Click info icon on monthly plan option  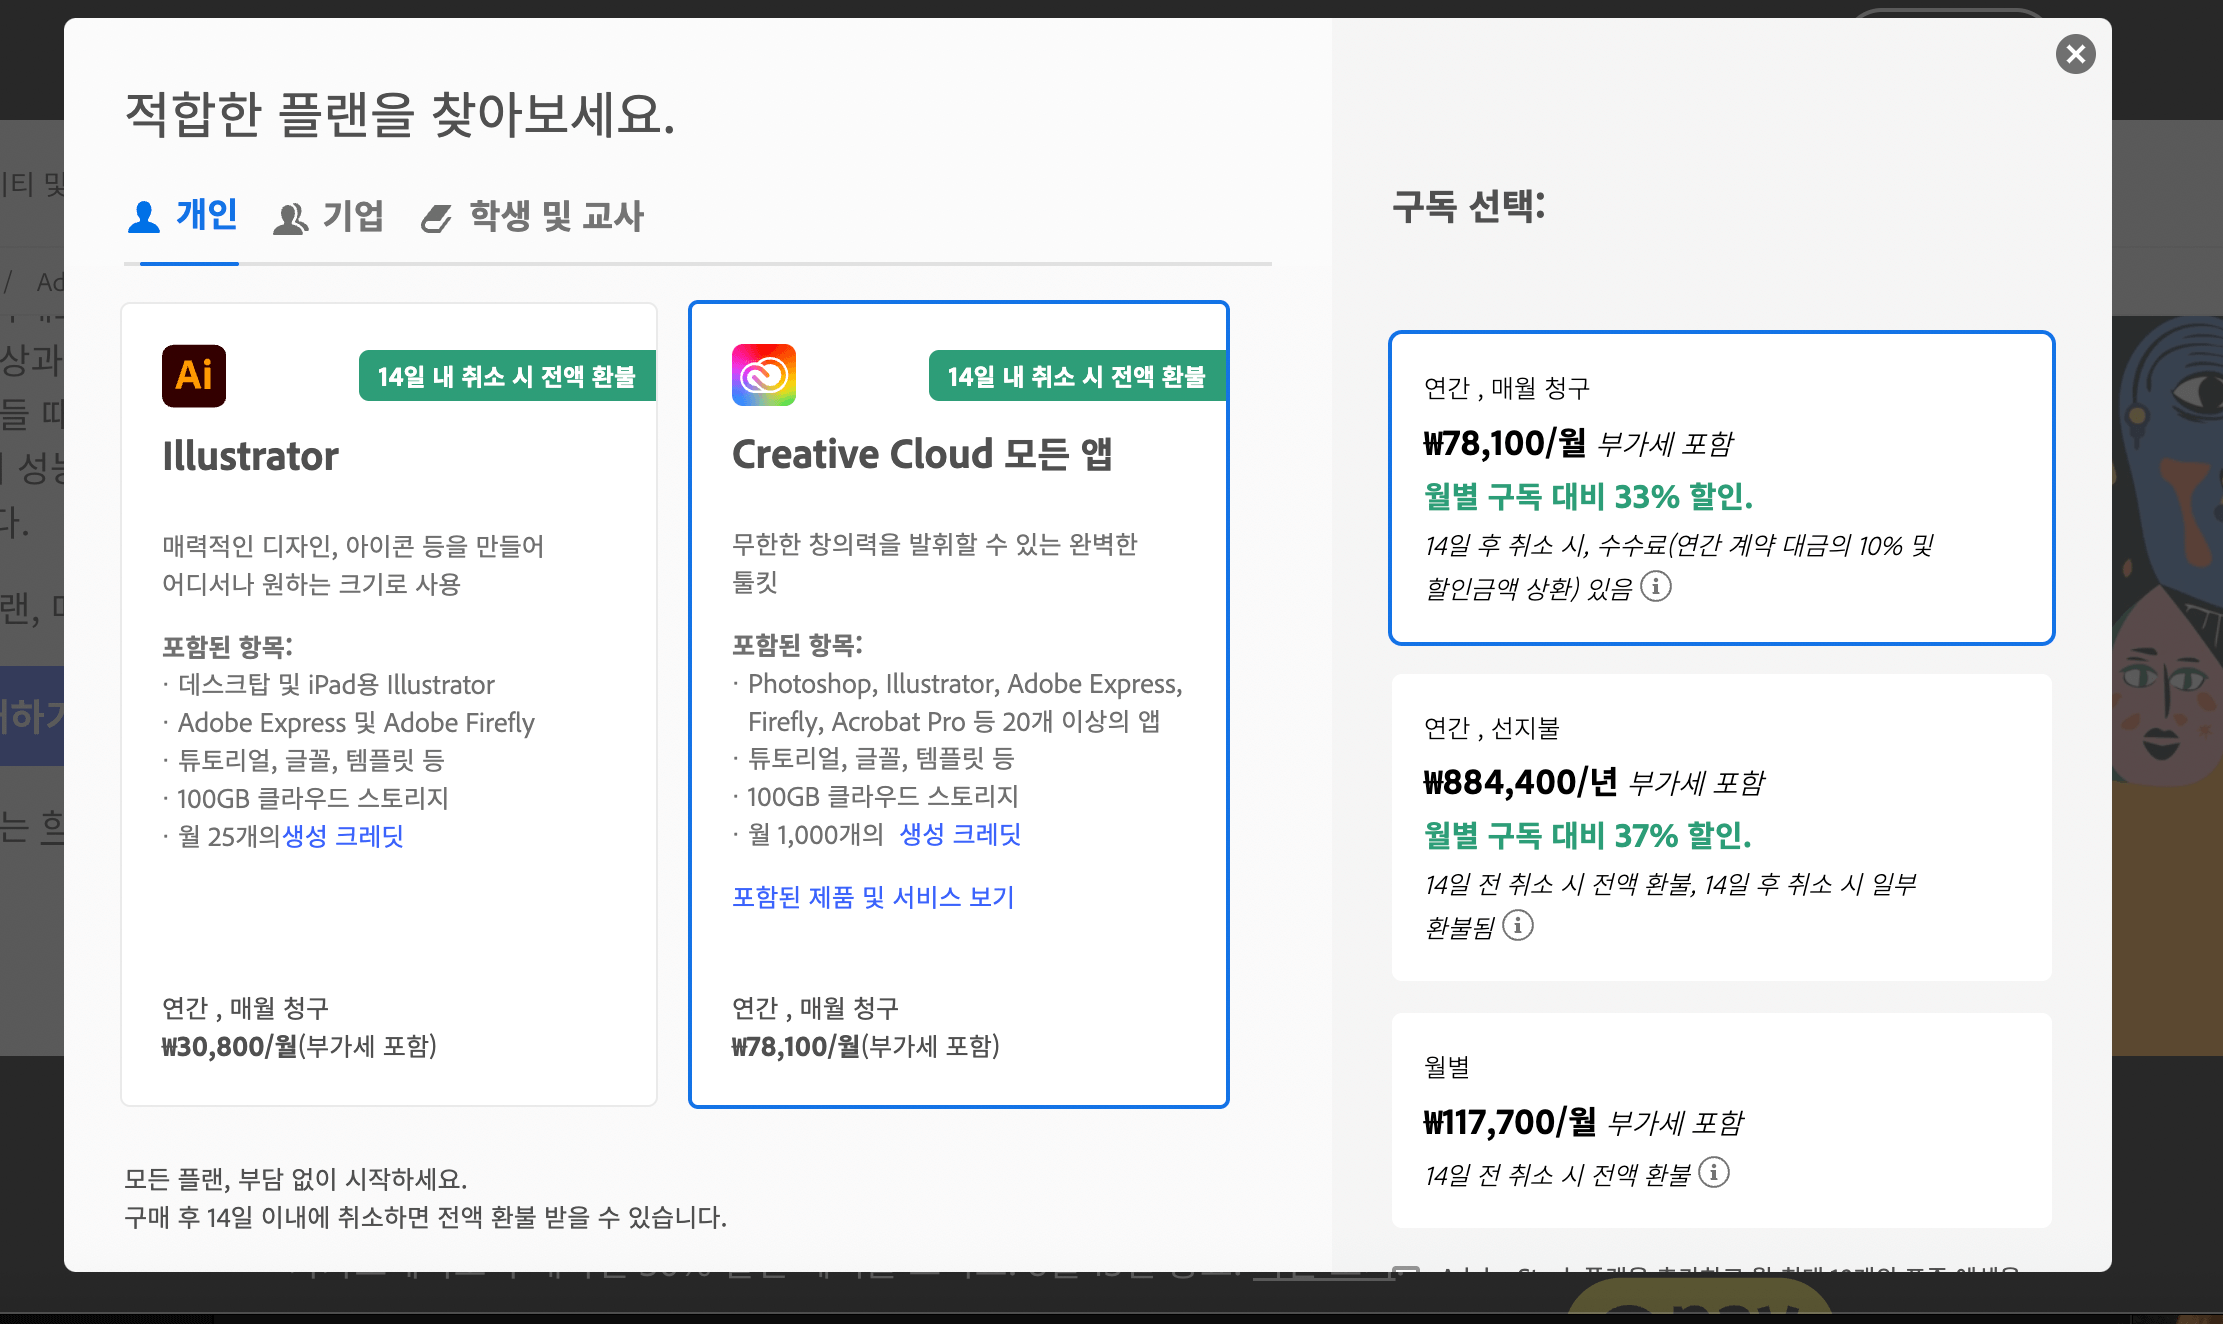pyautogui.click(x=1714, y=1172)
